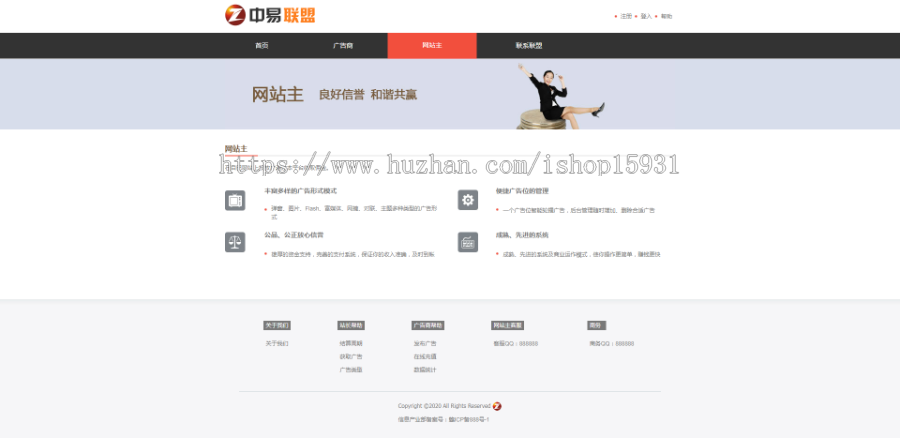Click the footer 站长帮助 column header
This screenshot has width=900, height=438.
click(x=351, y=325)
